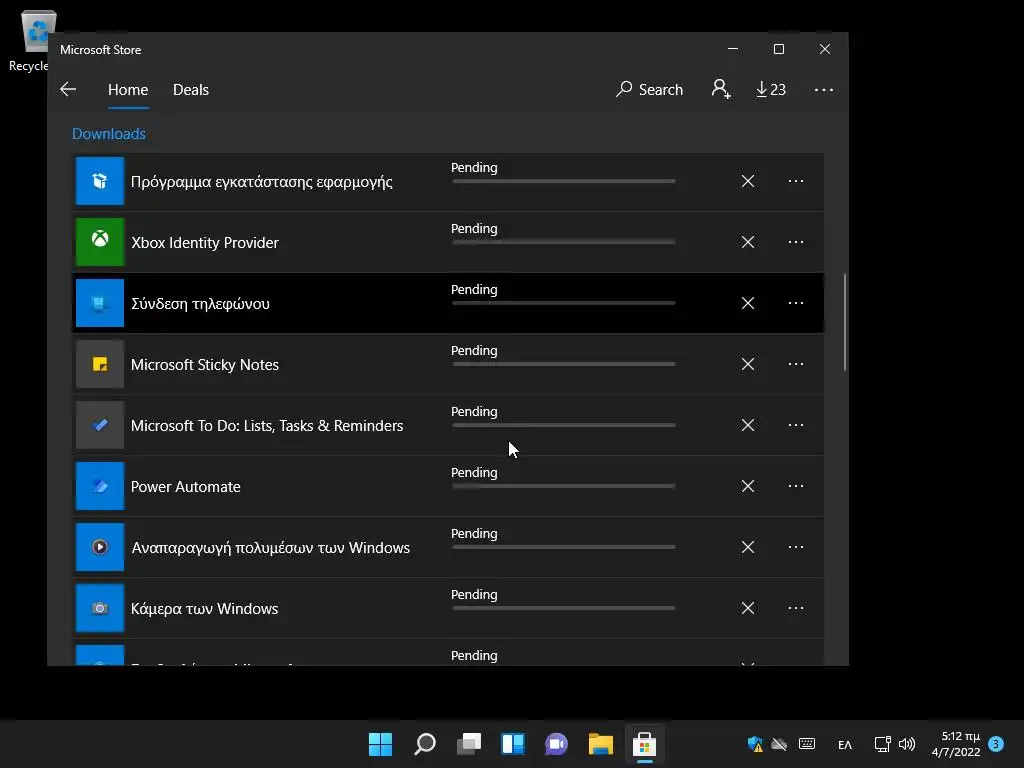Open Task View on the taskbar

pyautogui.click(x=469, y=744)
